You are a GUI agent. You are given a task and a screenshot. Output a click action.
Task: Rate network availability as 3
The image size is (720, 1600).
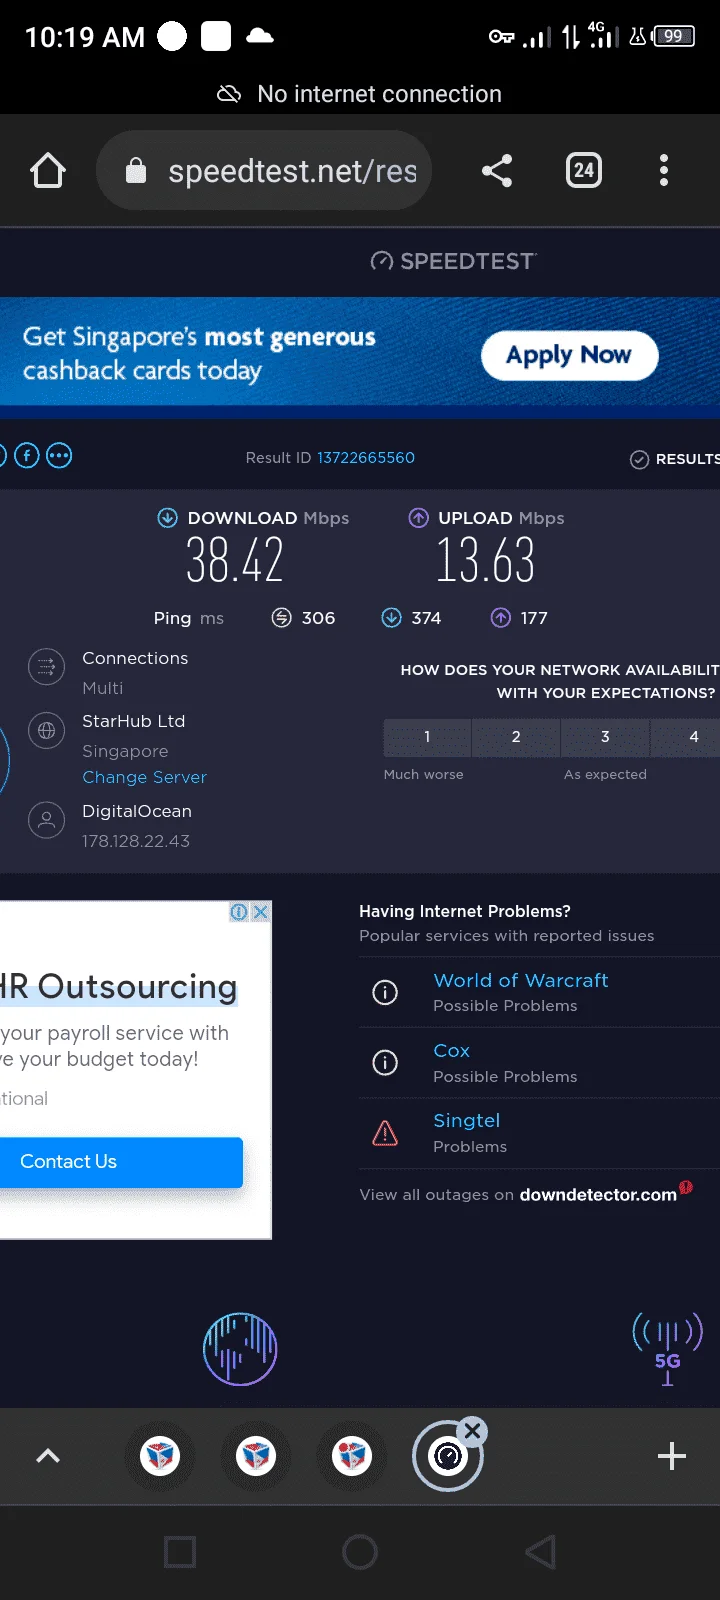pyautogui.click(x=605, y=737)
